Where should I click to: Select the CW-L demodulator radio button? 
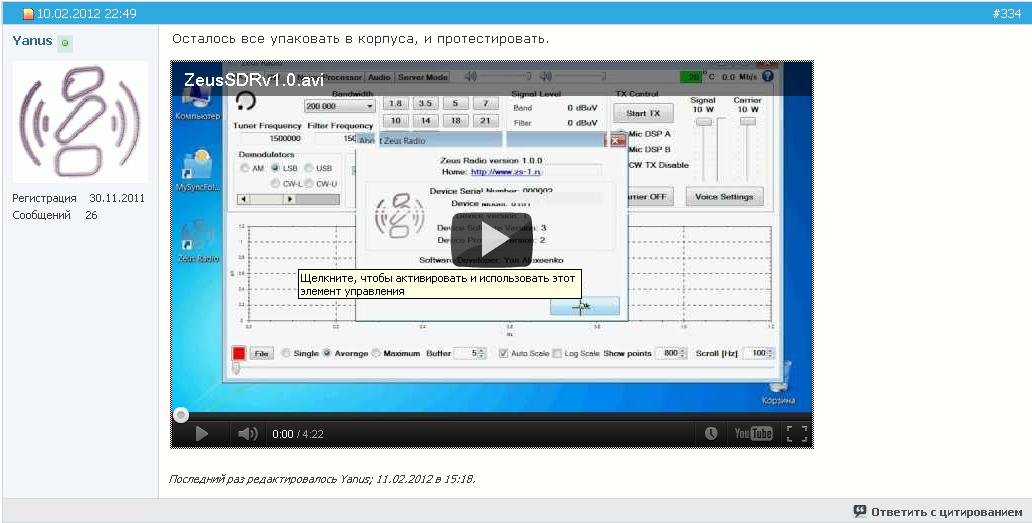click(x=276, y=184)
